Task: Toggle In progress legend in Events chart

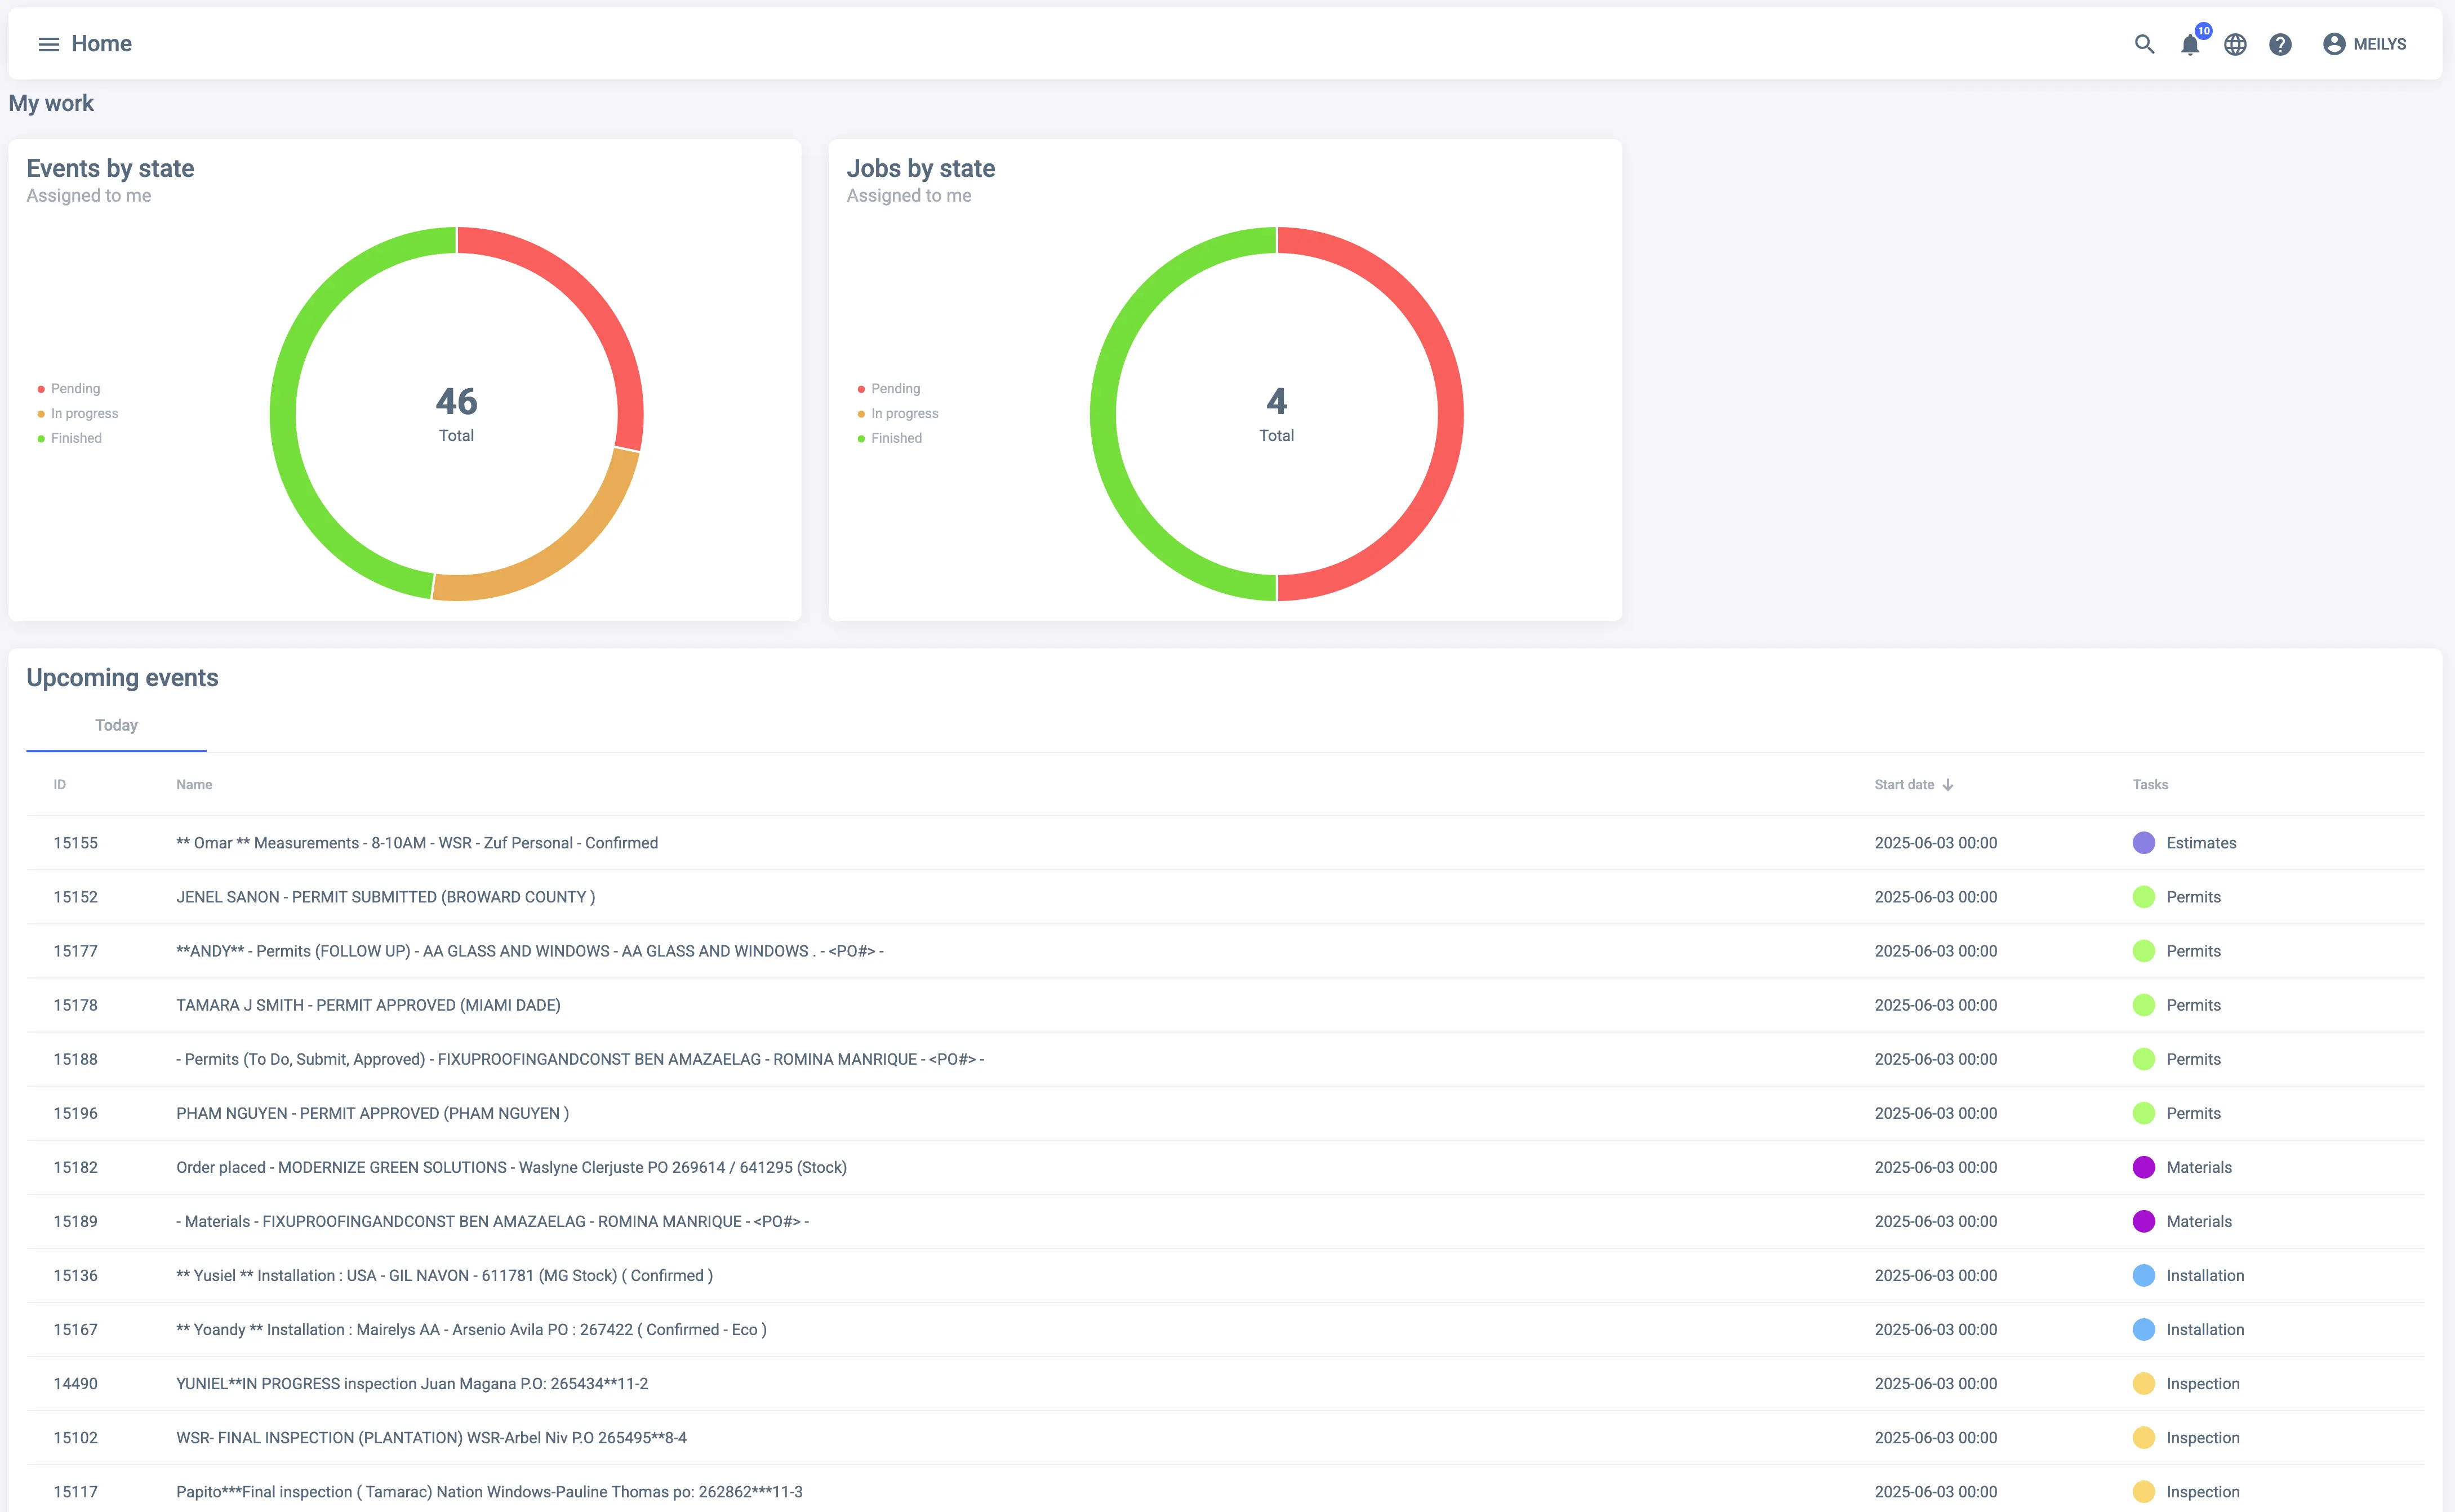Action: click(84, 414)
